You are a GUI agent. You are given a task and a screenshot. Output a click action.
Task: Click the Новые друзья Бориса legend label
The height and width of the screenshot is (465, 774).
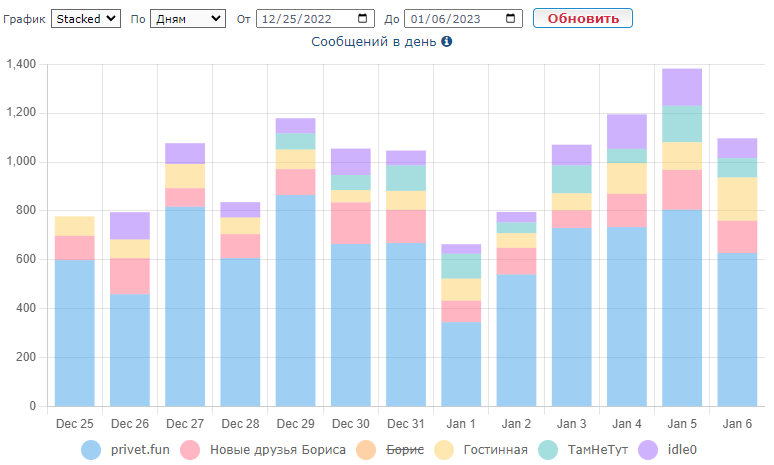point(278,450)
